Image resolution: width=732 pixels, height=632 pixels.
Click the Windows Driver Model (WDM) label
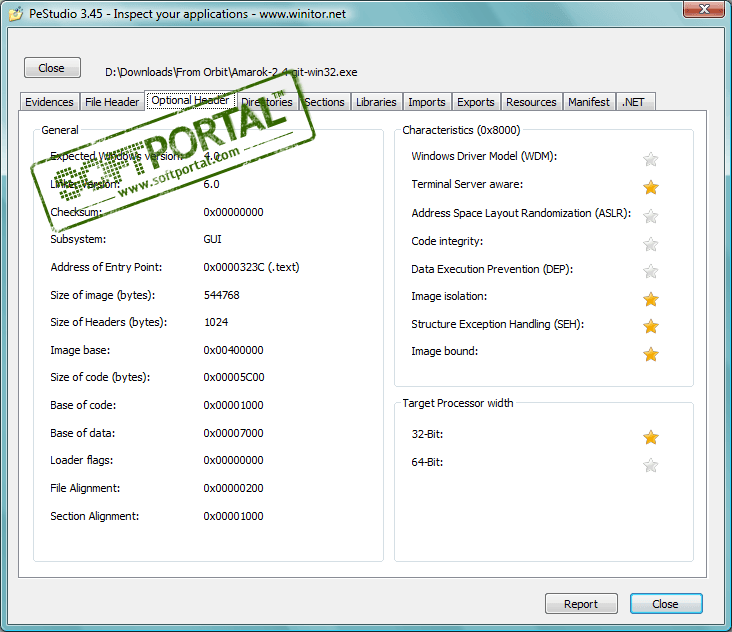pyautogui.click(x=484, y=156)
